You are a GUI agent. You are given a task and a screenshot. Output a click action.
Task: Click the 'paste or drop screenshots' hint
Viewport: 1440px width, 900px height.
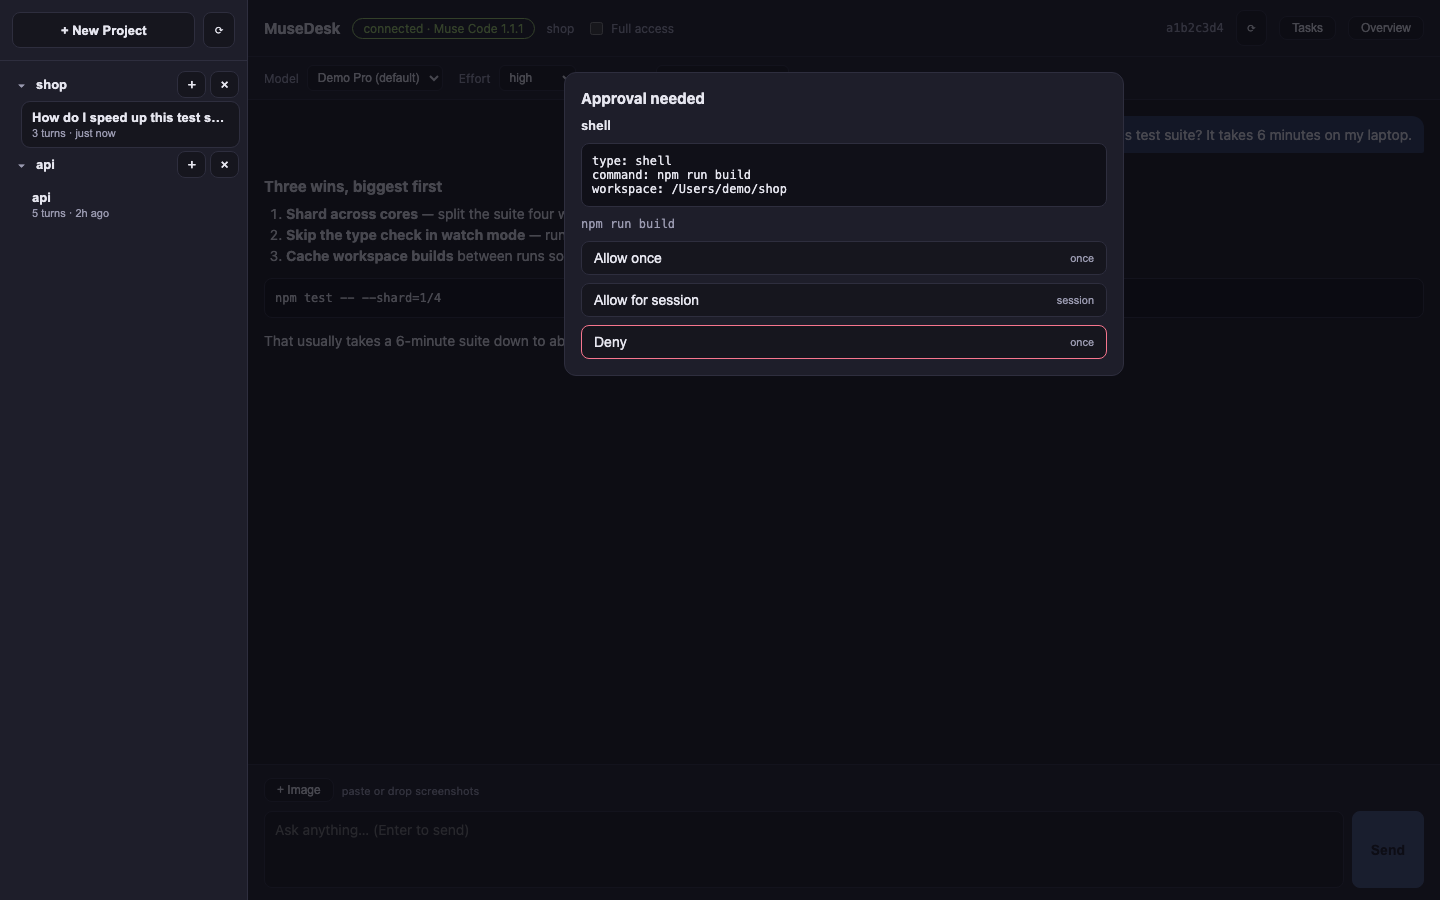(410, 791)
